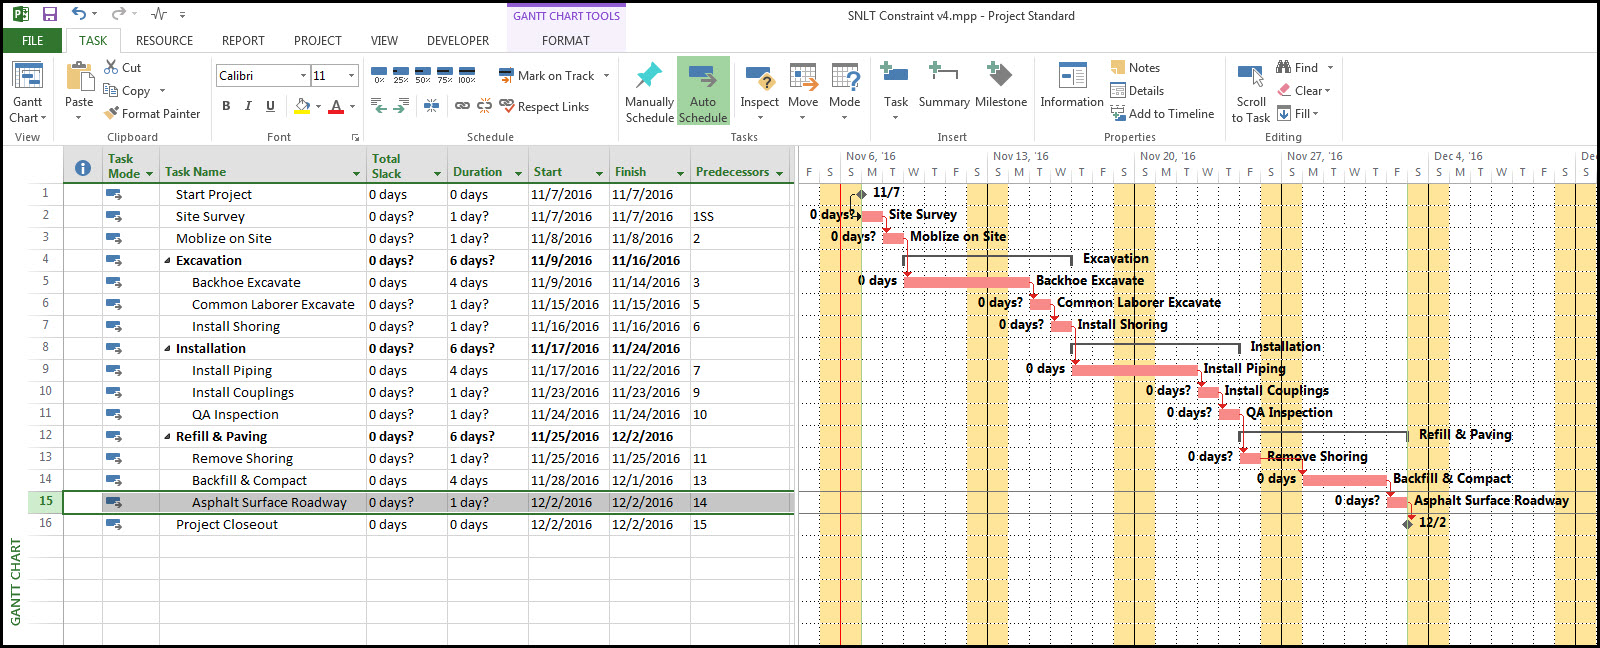Save the project with the floppy disk icon
The image size is (1600, 648).
click(50, 14)
